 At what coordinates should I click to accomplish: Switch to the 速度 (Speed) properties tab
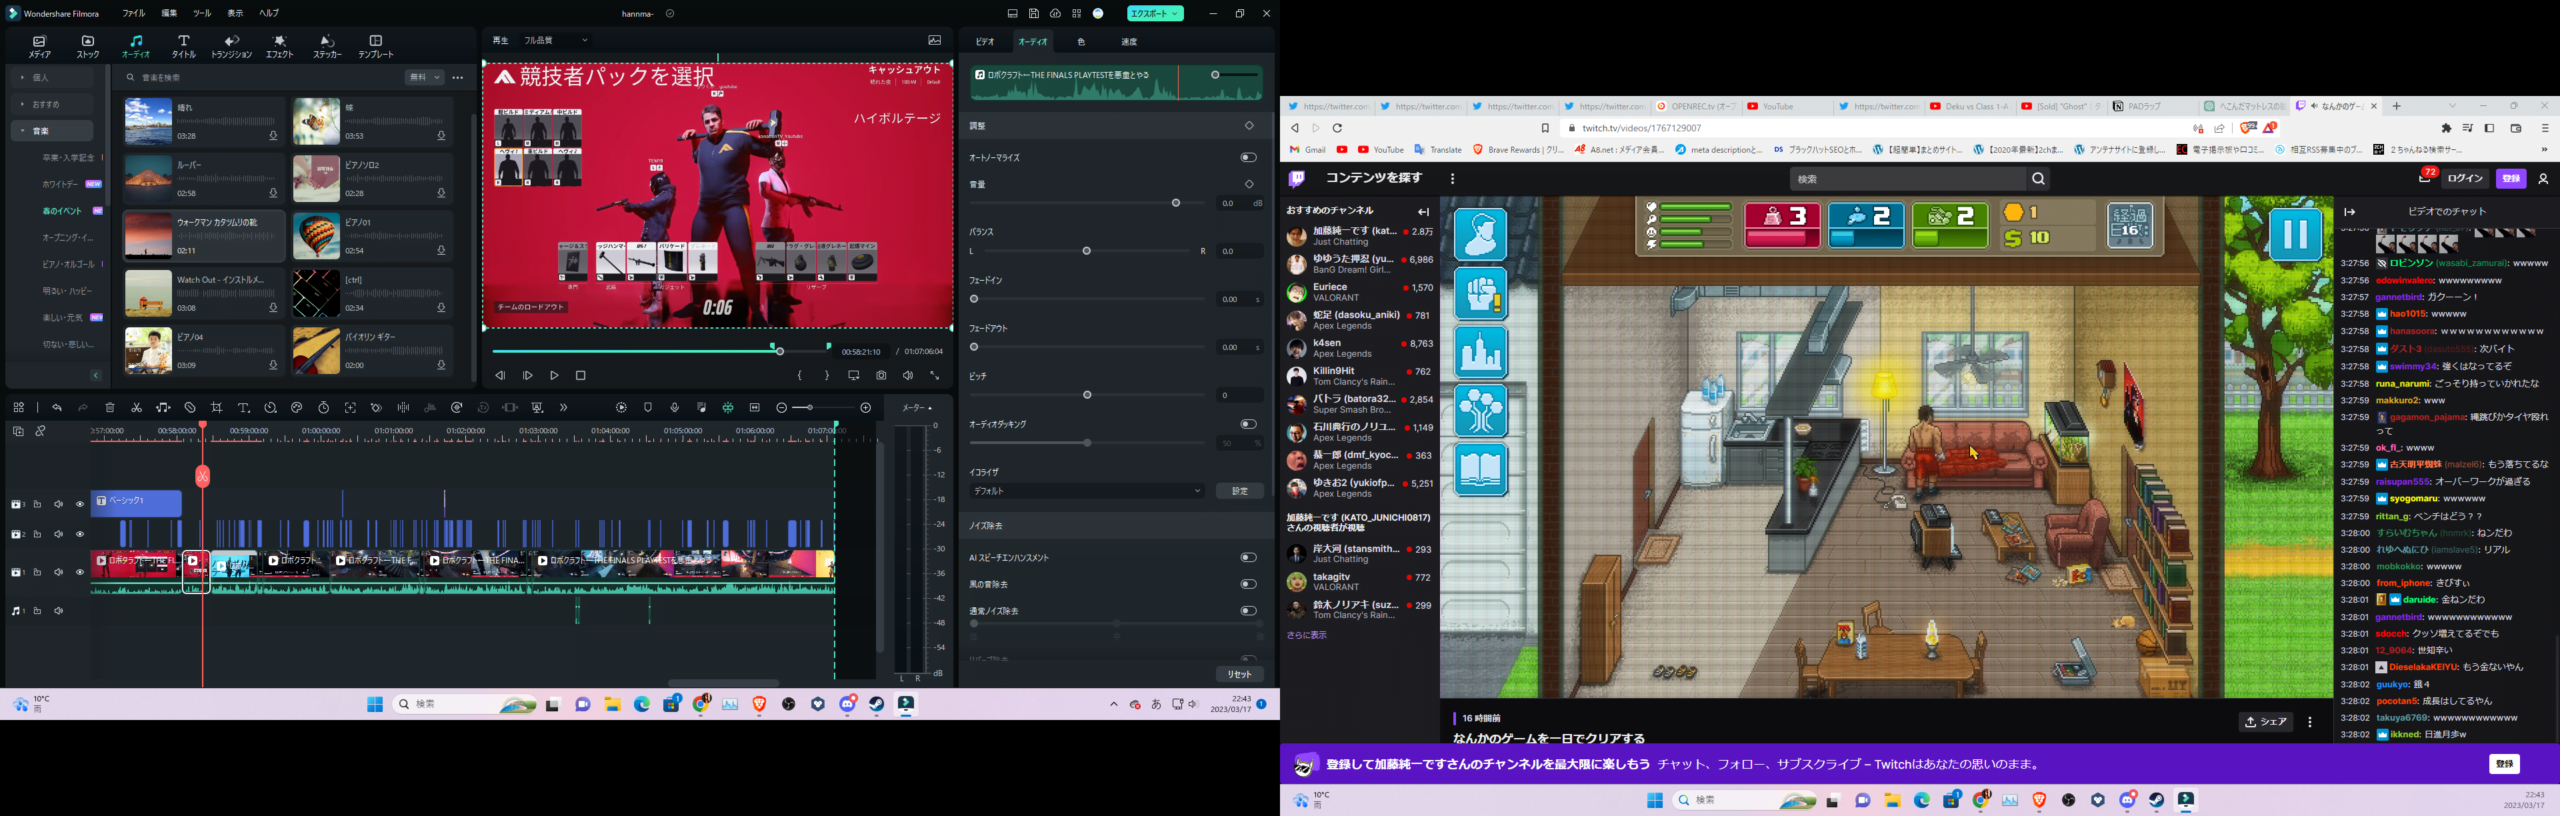pyautogui.click(x=1129, y=42)
